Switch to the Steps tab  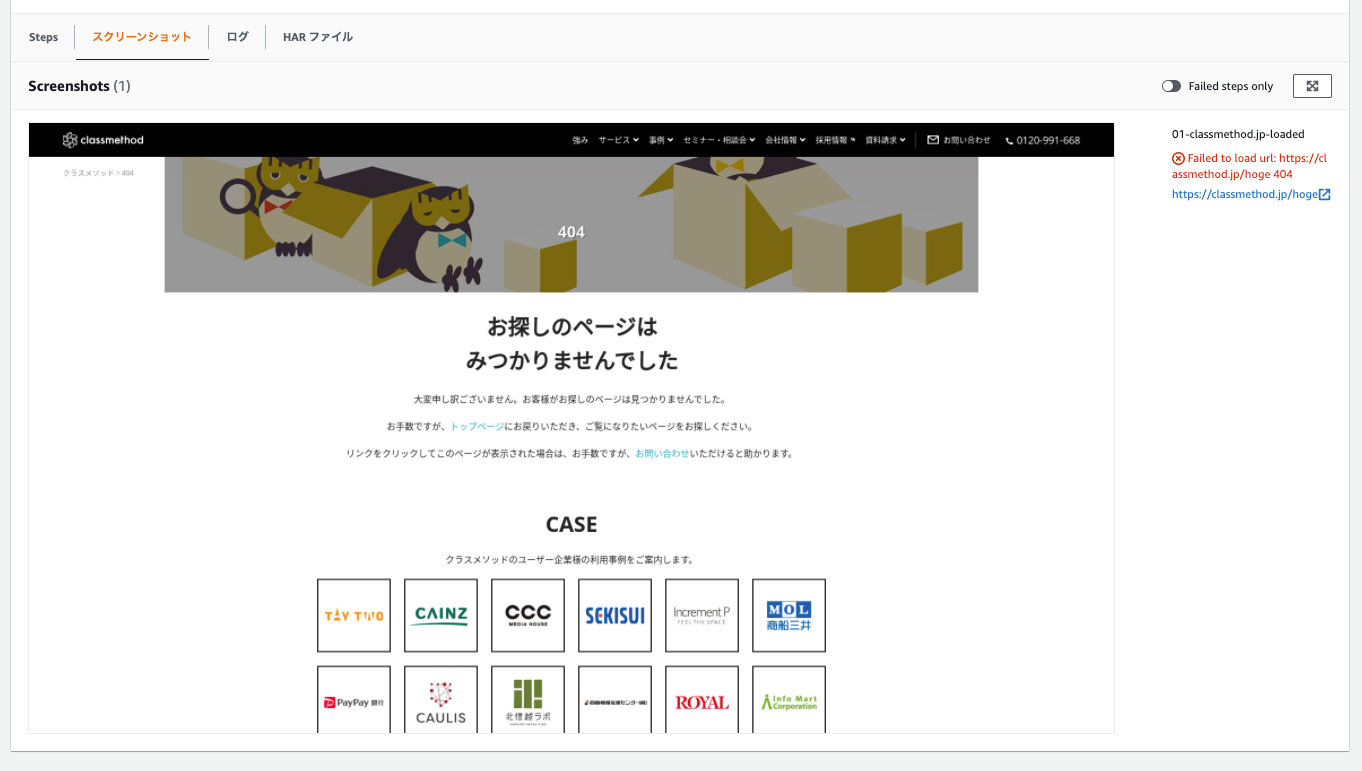click(x=43, y=37)
